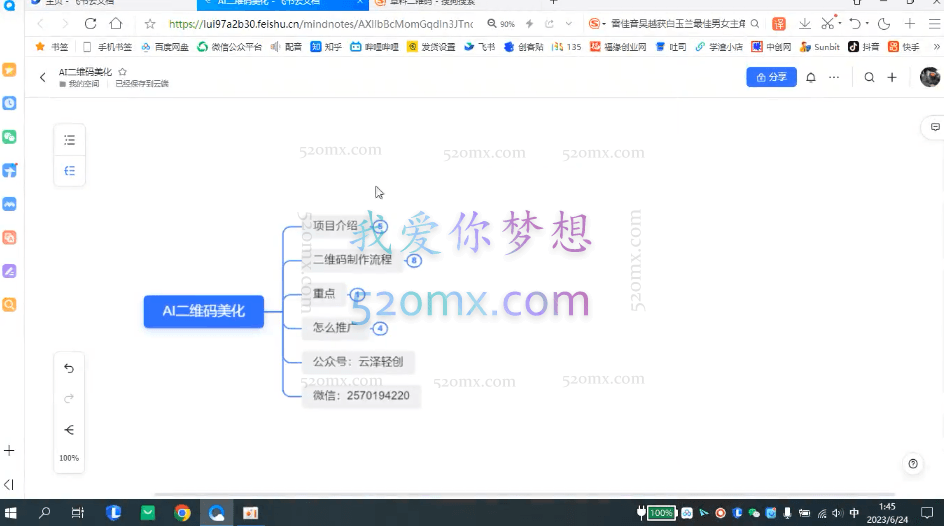Viewport: 944px width, 526px height.
Task: Click the plus new document icon
Action: click(892, 77)
